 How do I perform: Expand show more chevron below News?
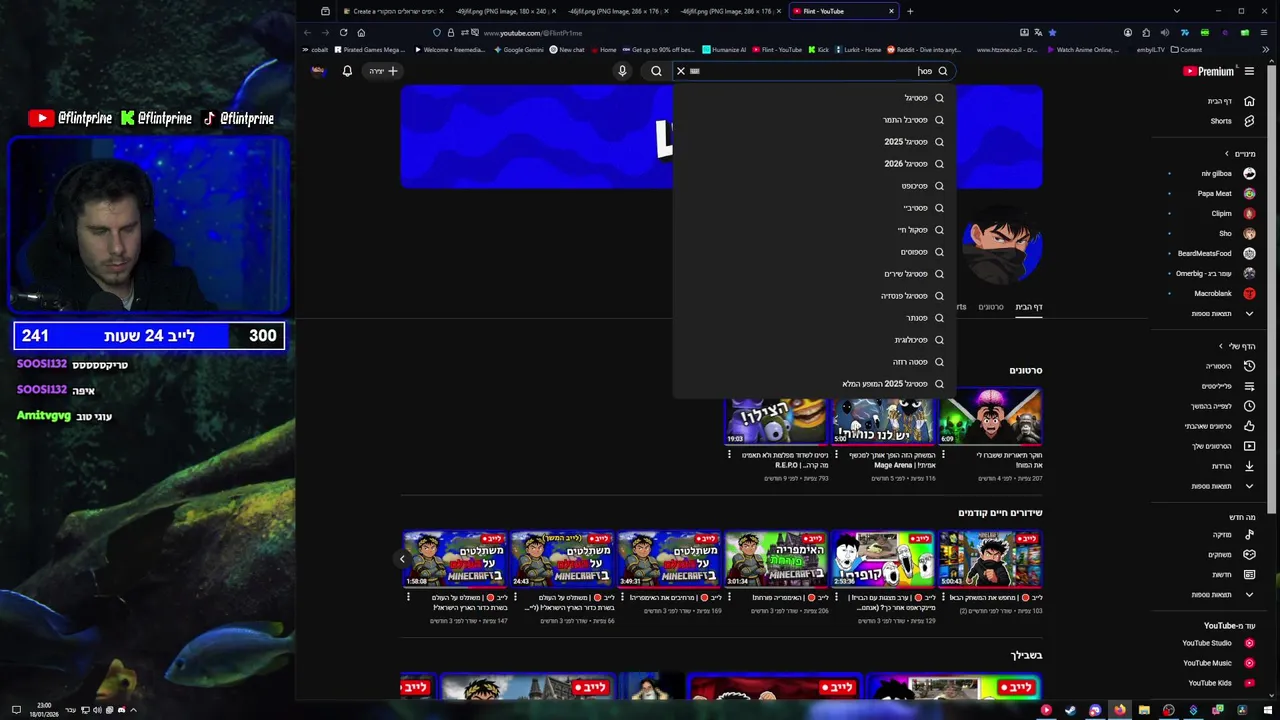tap(1249, 594)
